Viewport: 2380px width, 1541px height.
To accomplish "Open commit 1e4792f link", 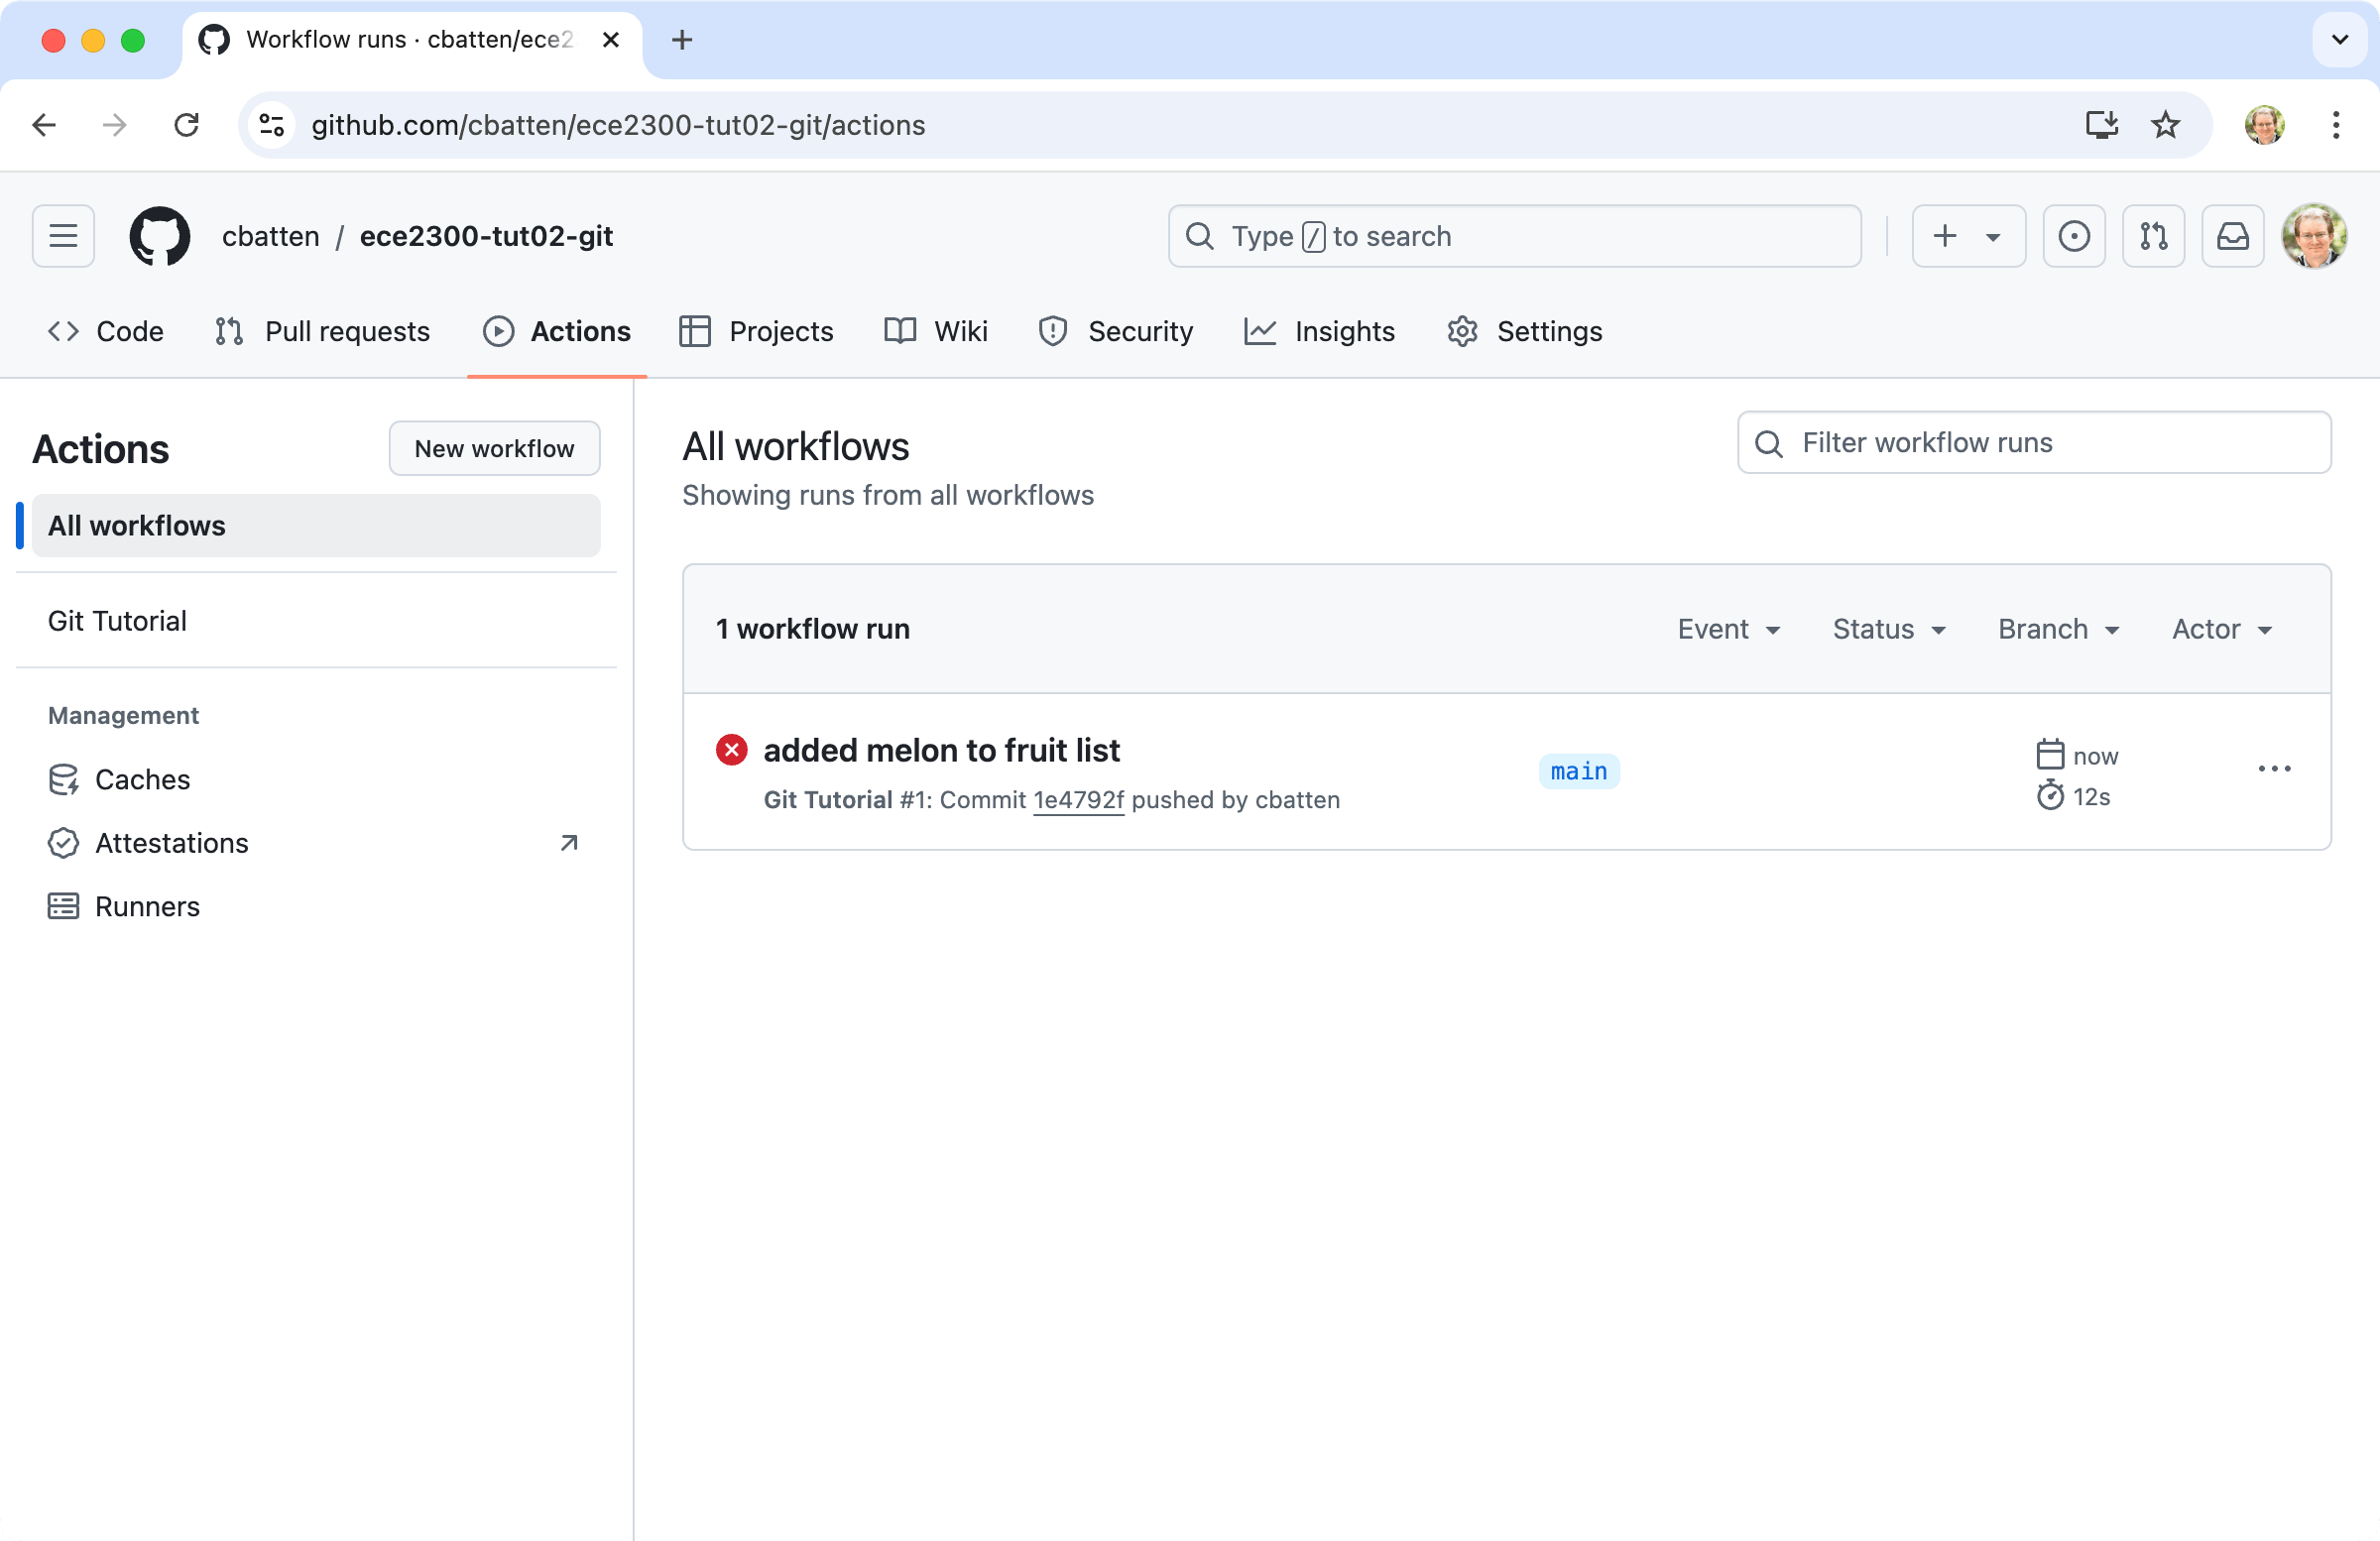I will point(1078,800).
